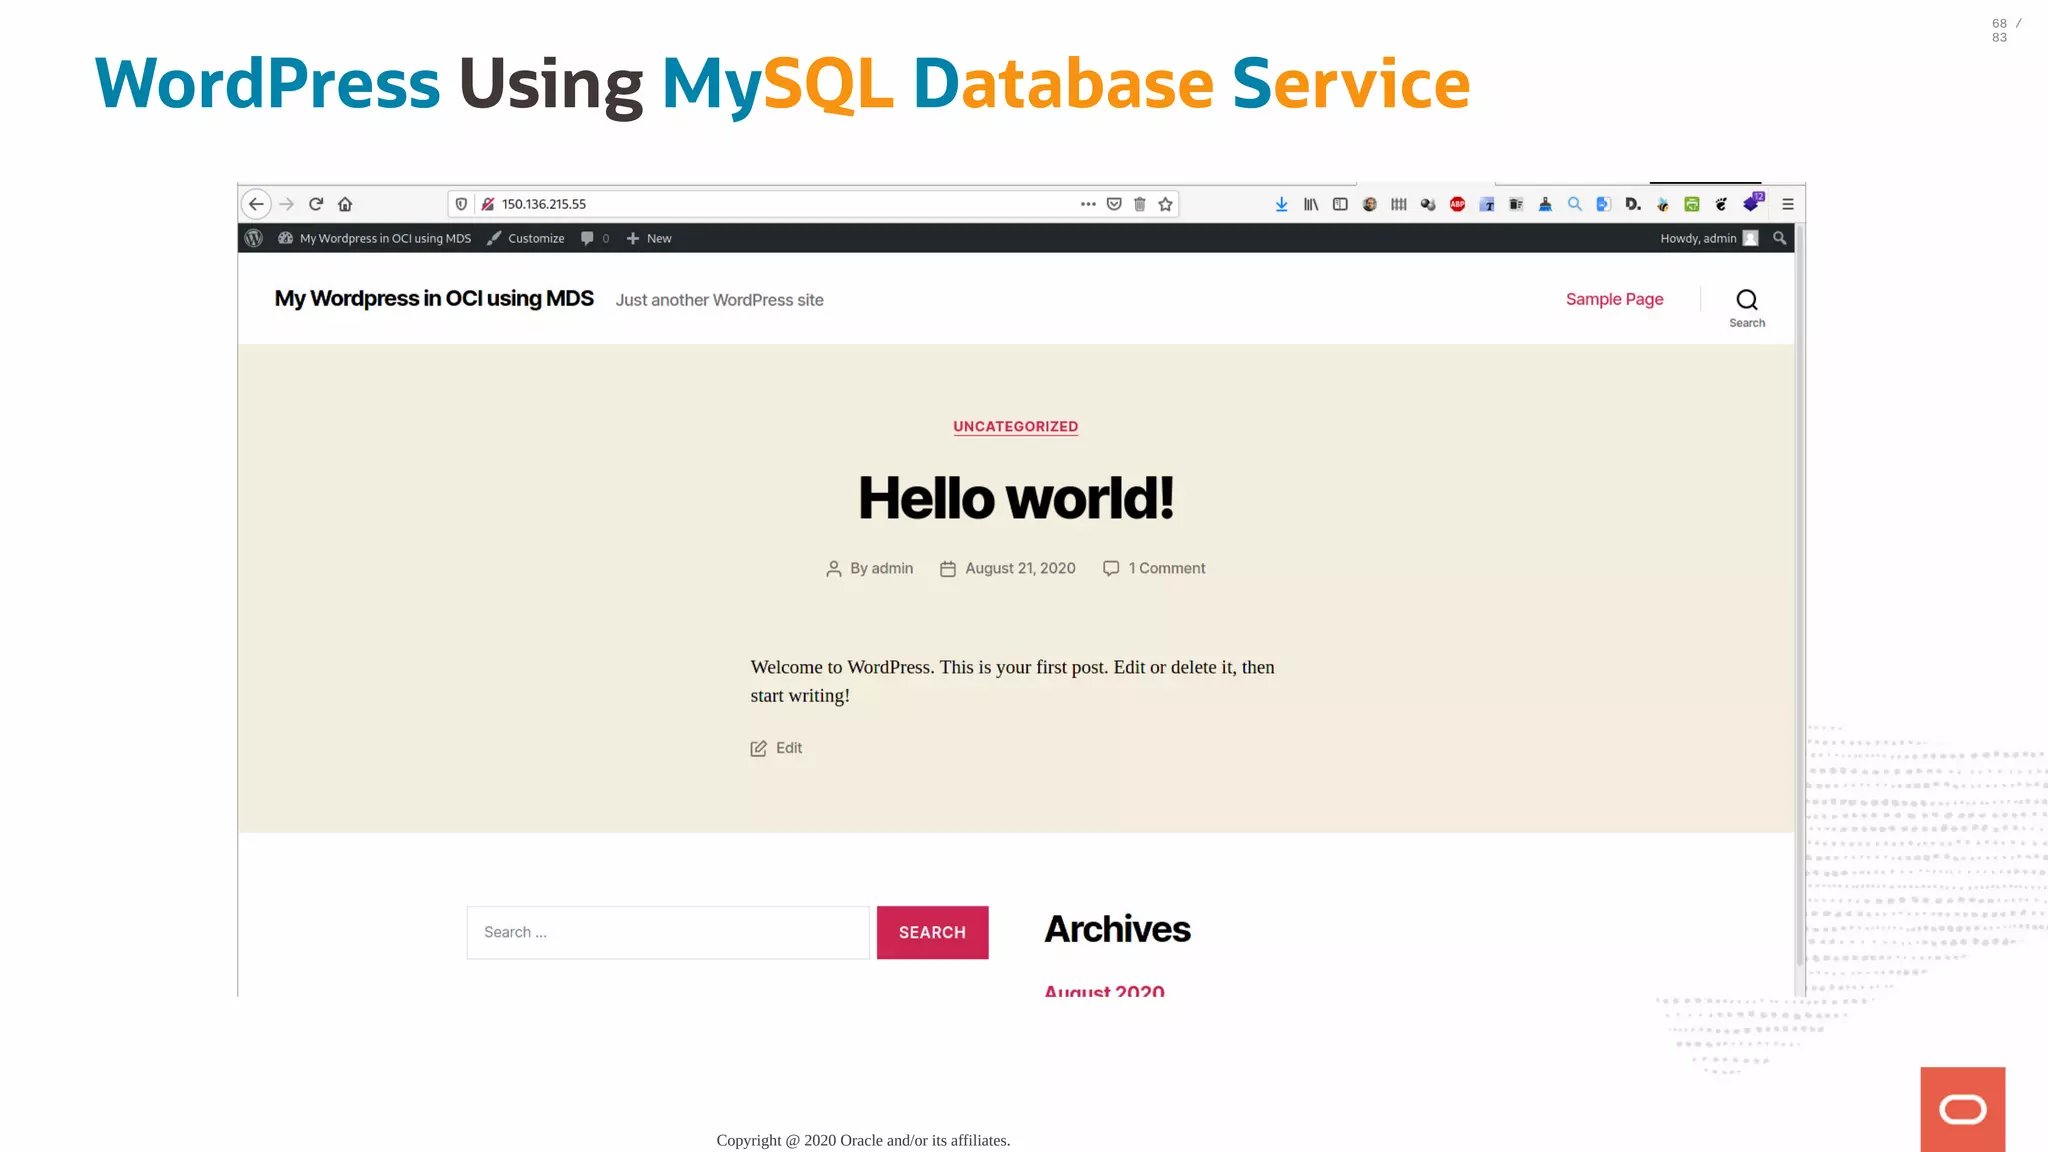The image size is (2048, 1152).
Task: Open the Firefox hamburger menu
Action: pos(1788,204)
